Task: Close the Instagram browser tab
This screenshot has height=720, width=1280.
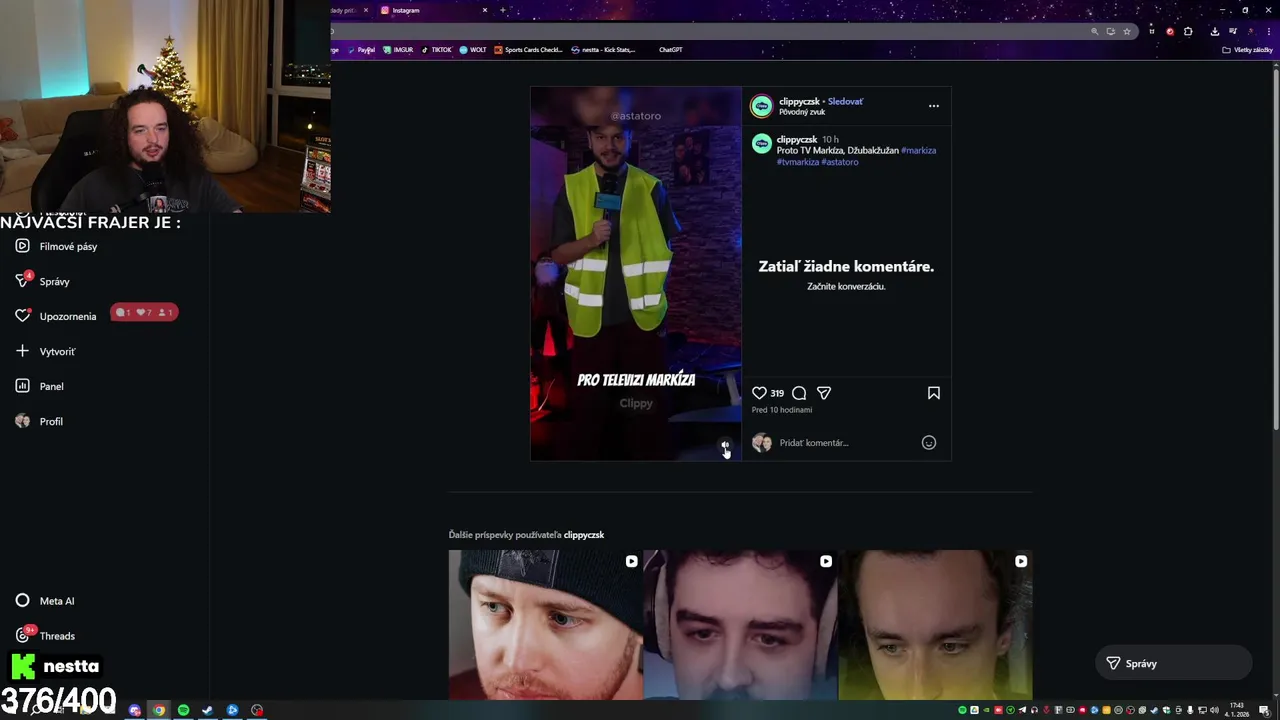Action: click(x=485, y=10)
